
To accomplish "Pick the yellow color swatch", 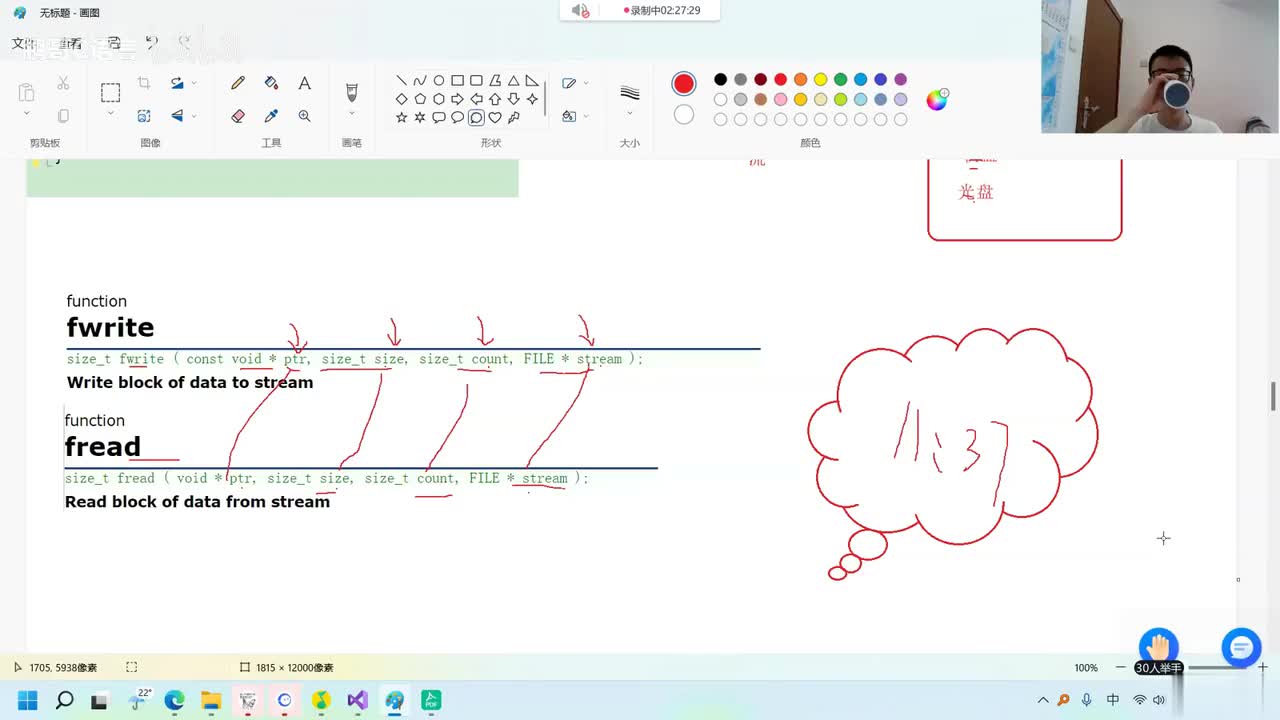I will (x=820, y=79).
